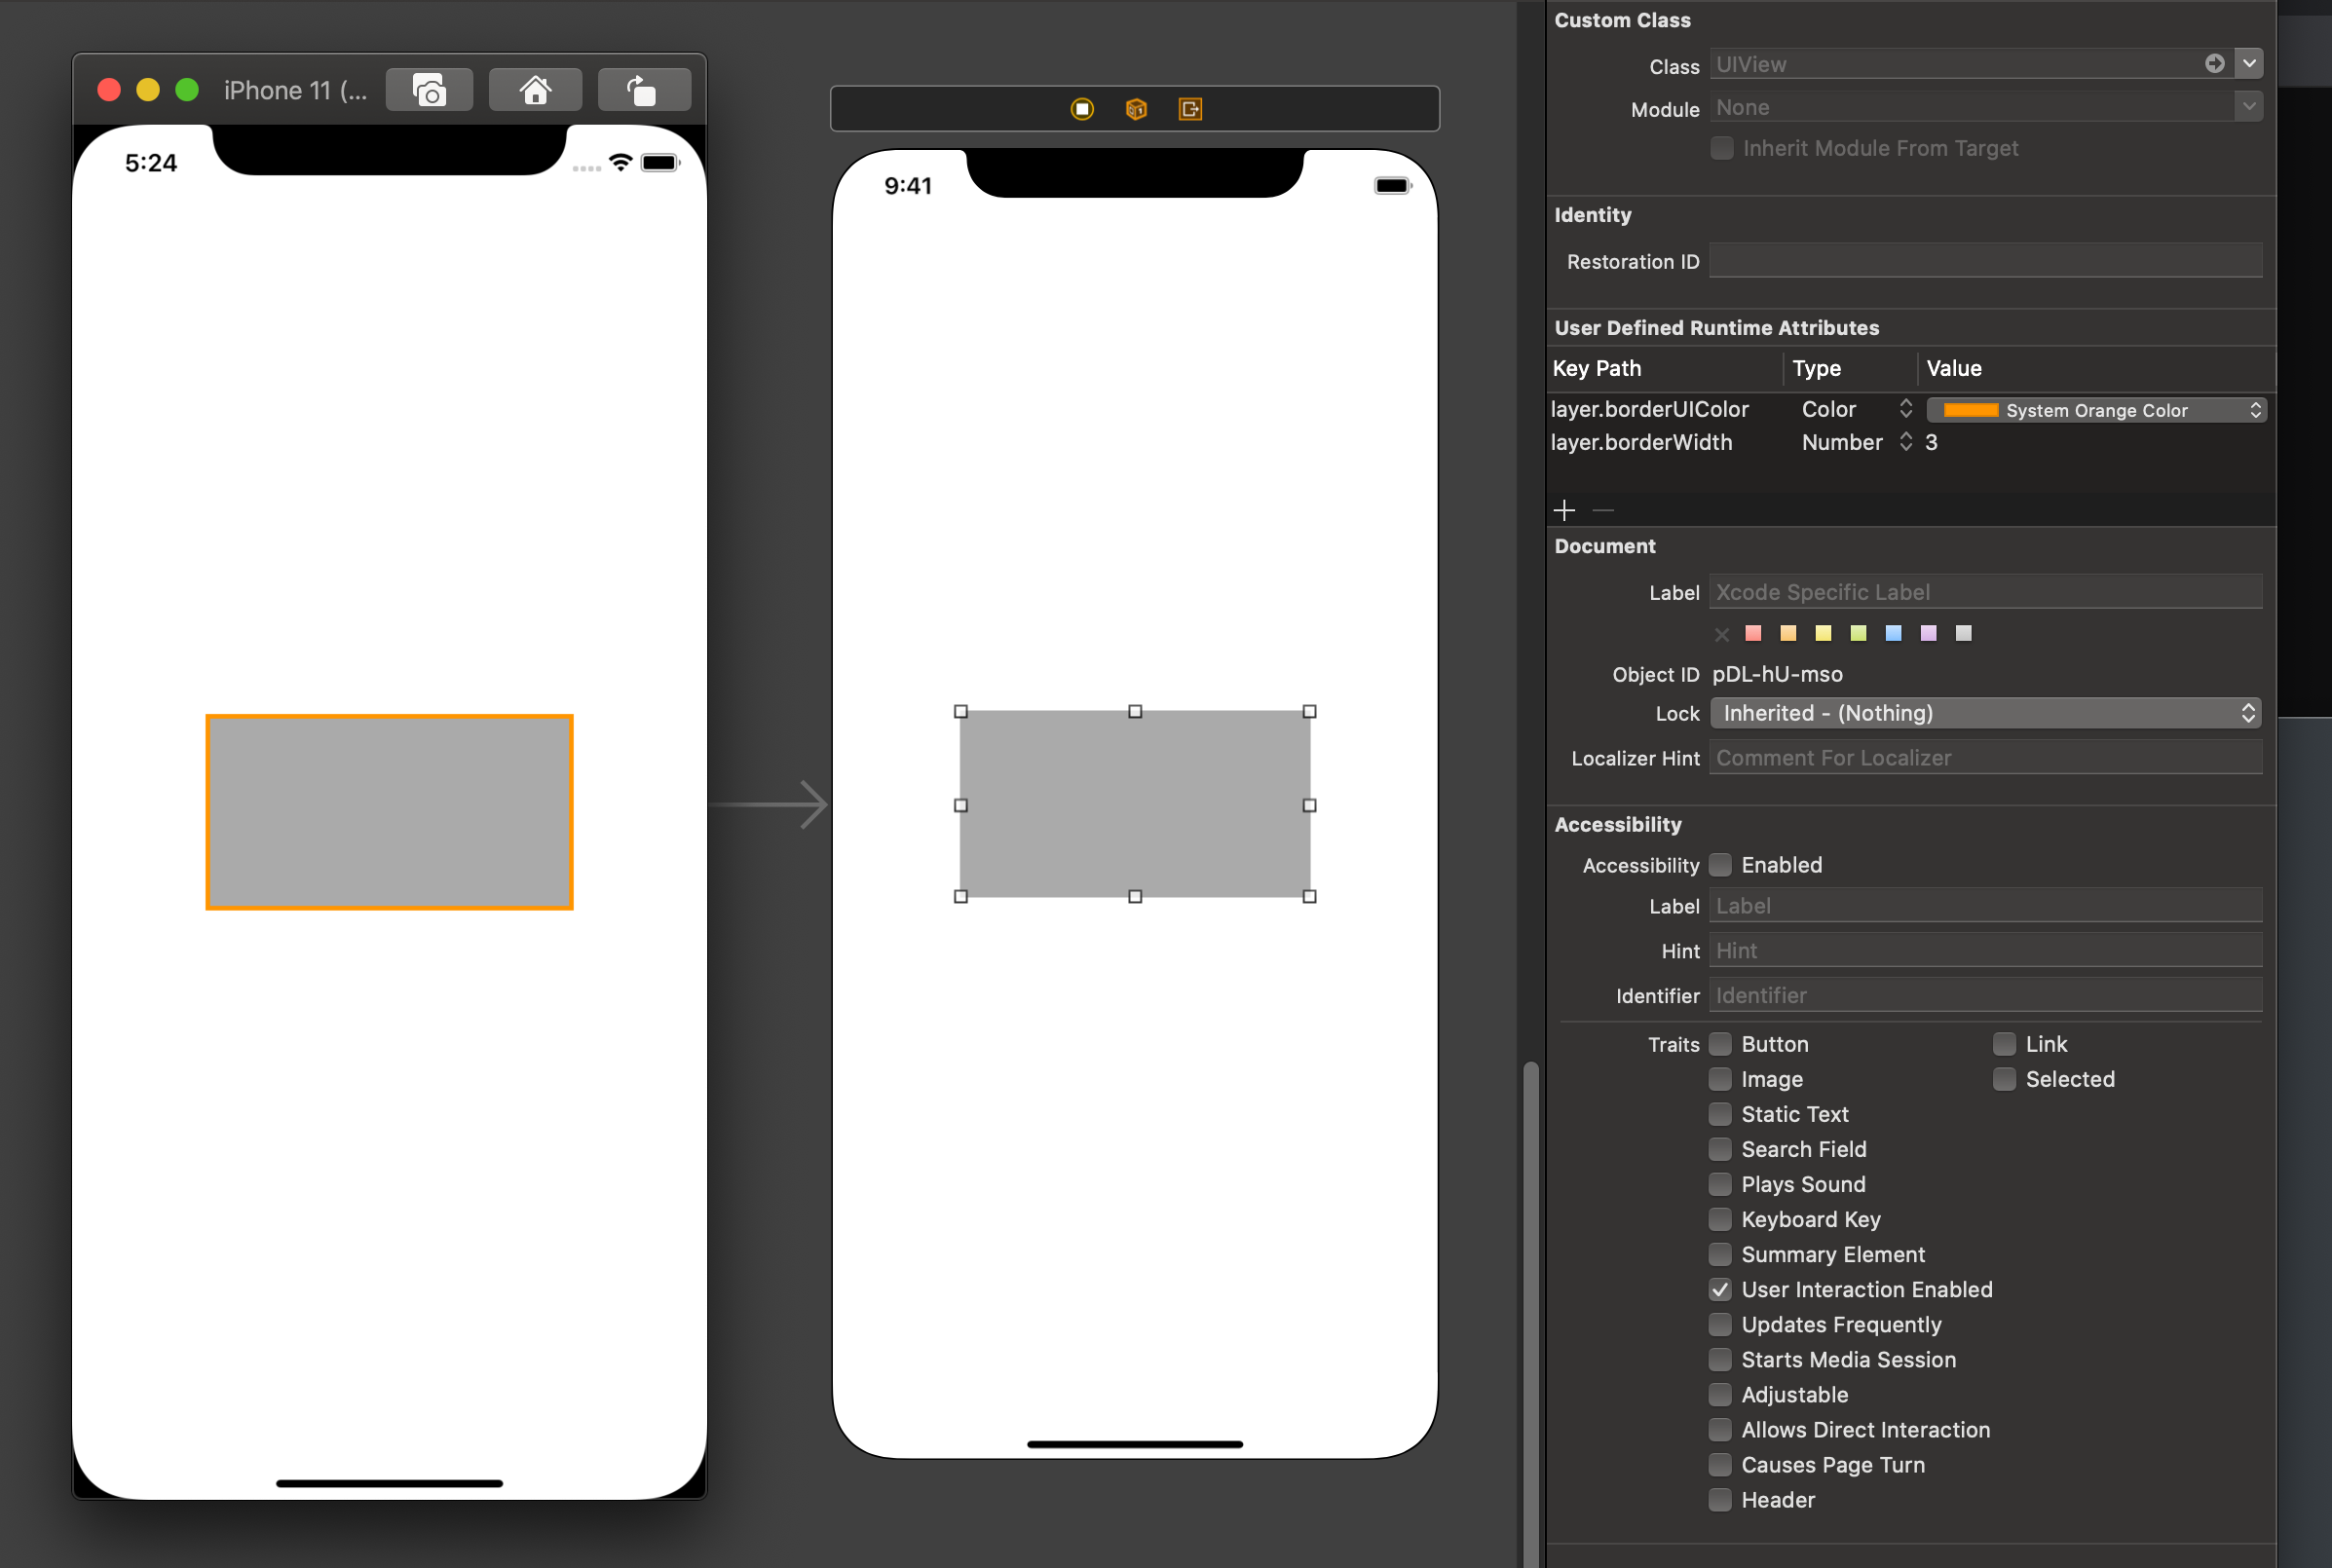The width and height of the screenshot is (2332, 1568).
Task: Open the Lock Inherited (Nothing) dropdown
Action: [x=1985, y=713]
